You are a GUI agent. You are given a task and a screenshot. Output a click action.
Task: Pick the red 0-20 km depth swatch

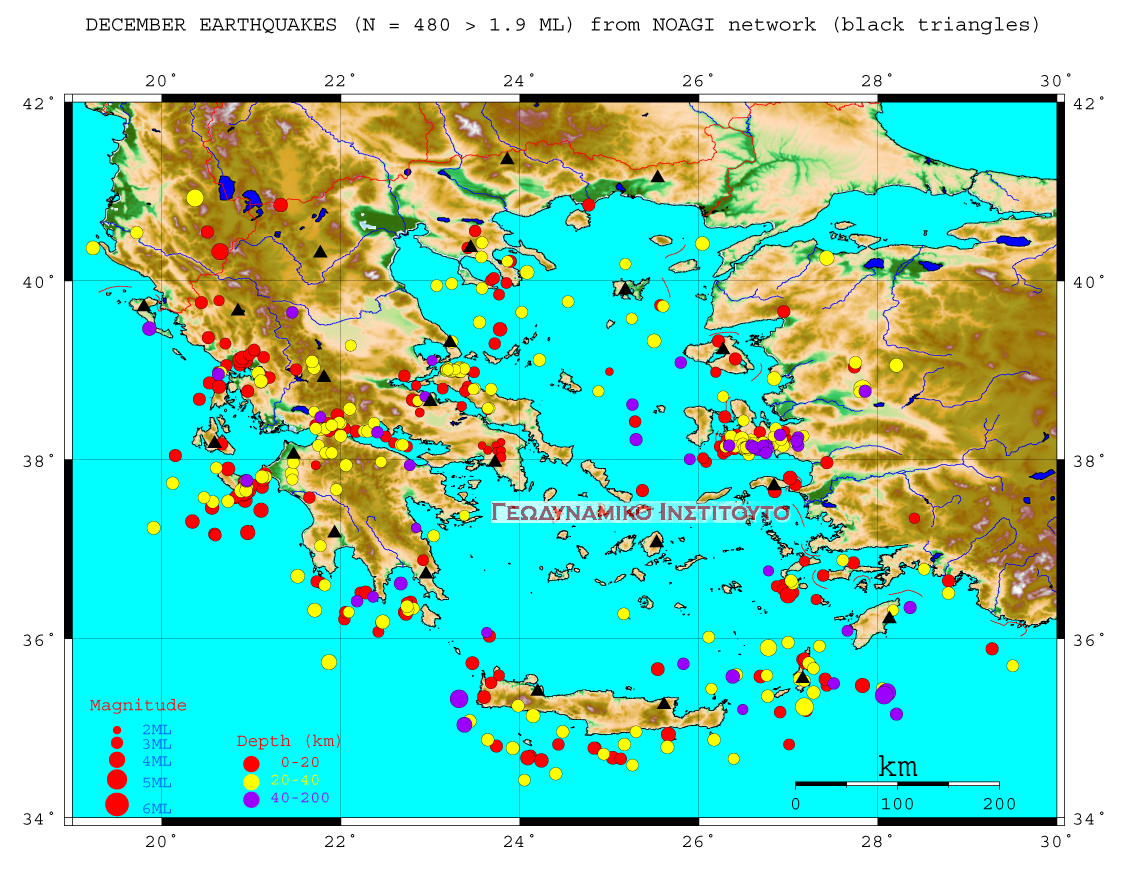[251, 763]
